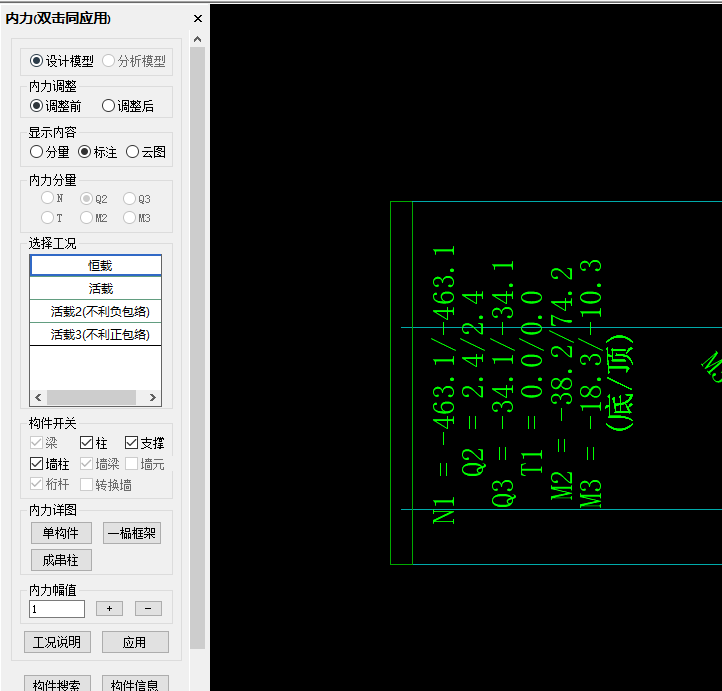
Task: Click the 内力幅值 input field
Action: tap(57, 609)
